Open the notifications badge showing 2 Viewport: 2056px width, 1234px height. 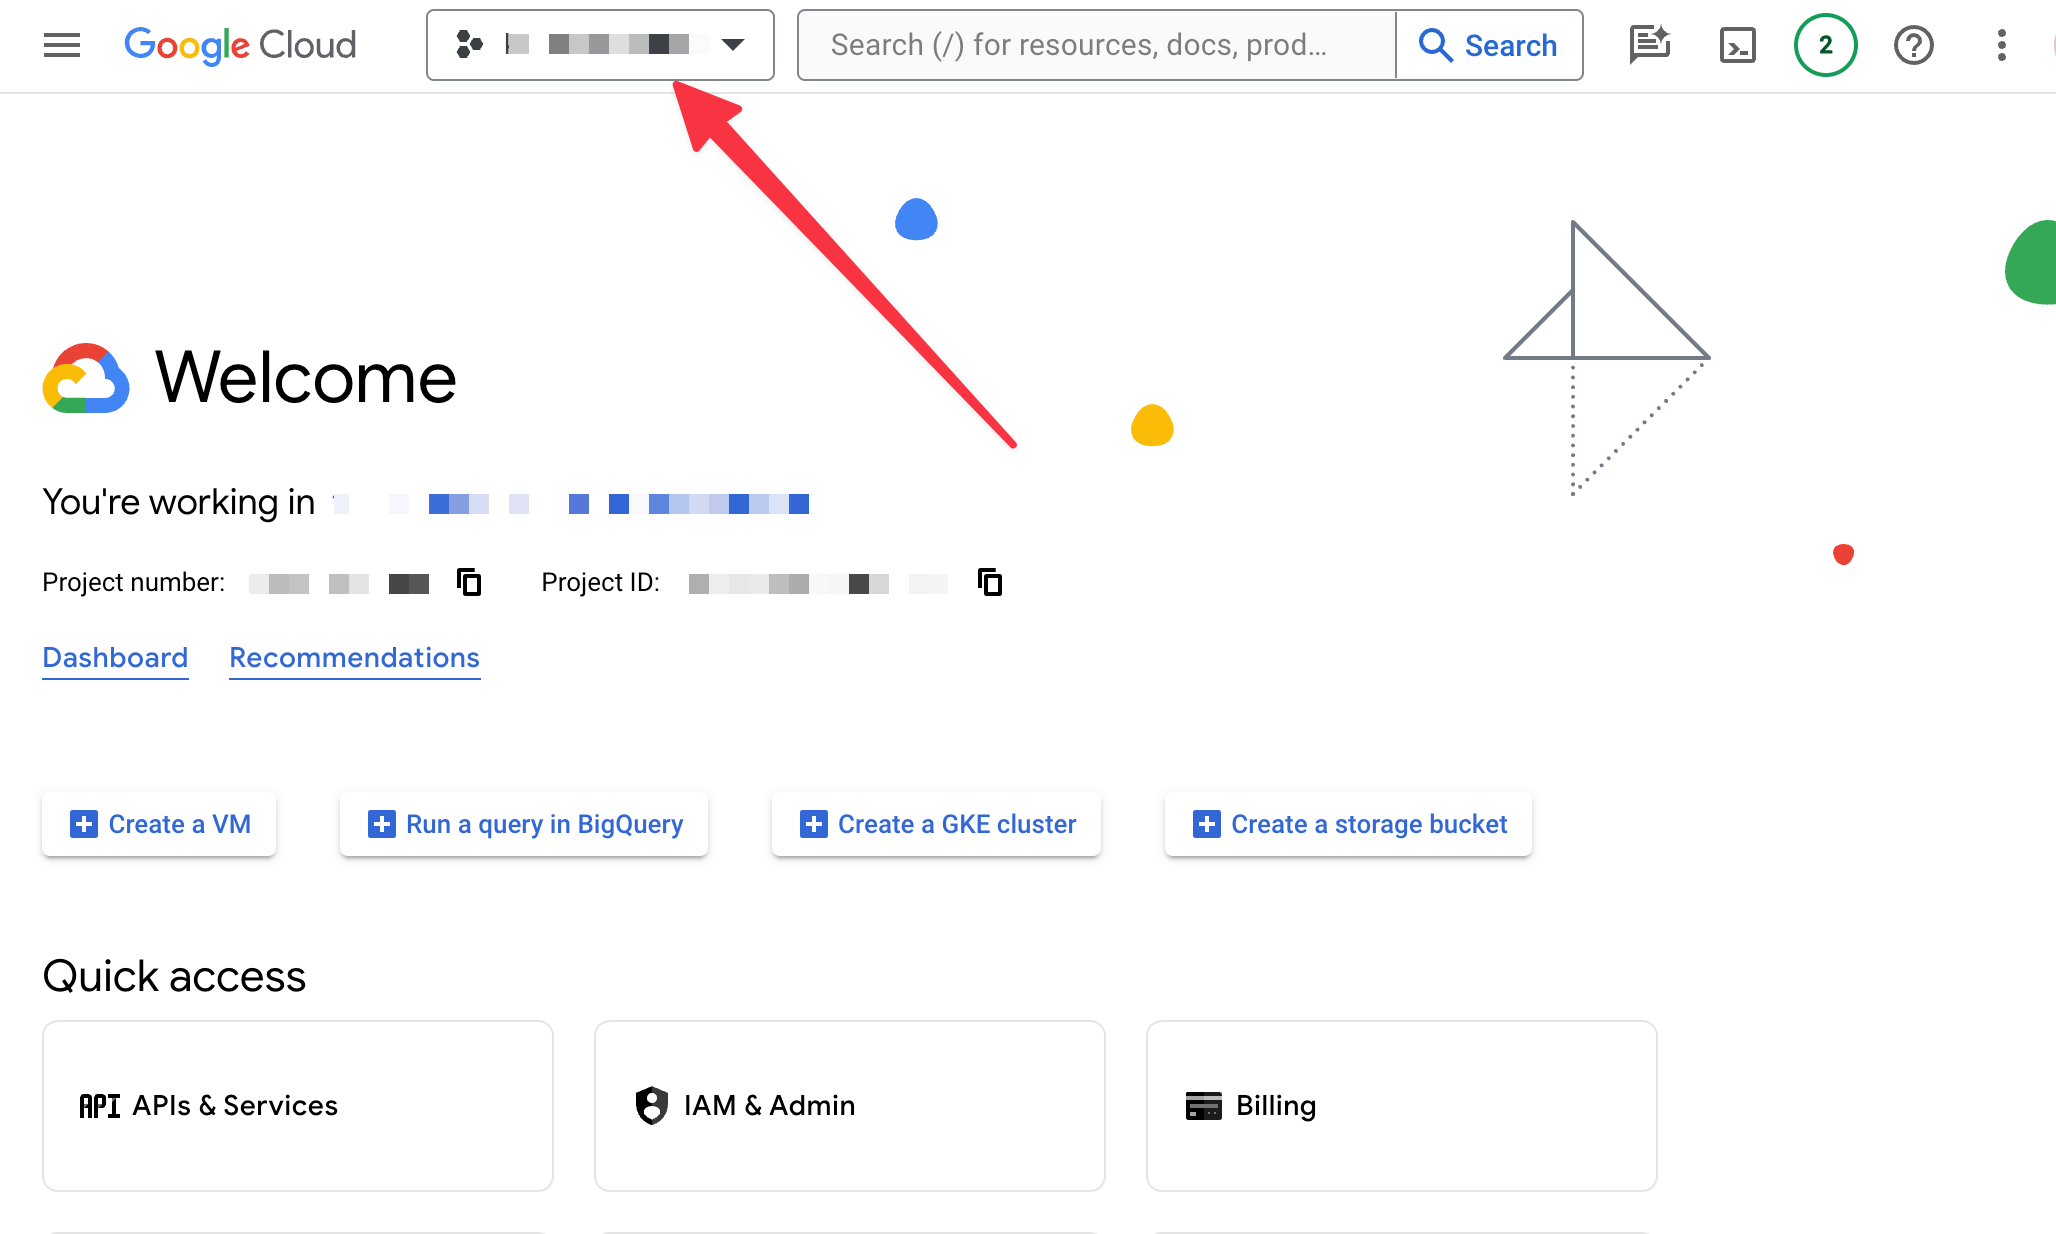[x=1825, y=45]
